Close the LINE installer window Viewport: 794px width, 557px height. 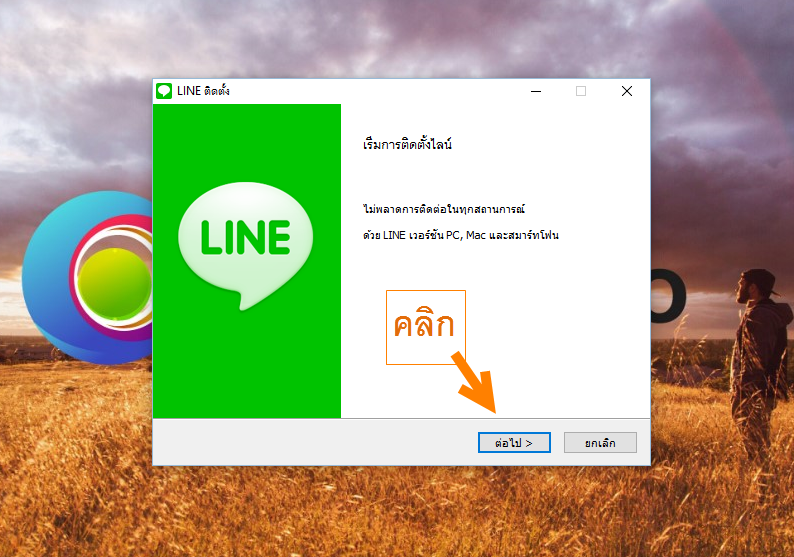[627, 91]
